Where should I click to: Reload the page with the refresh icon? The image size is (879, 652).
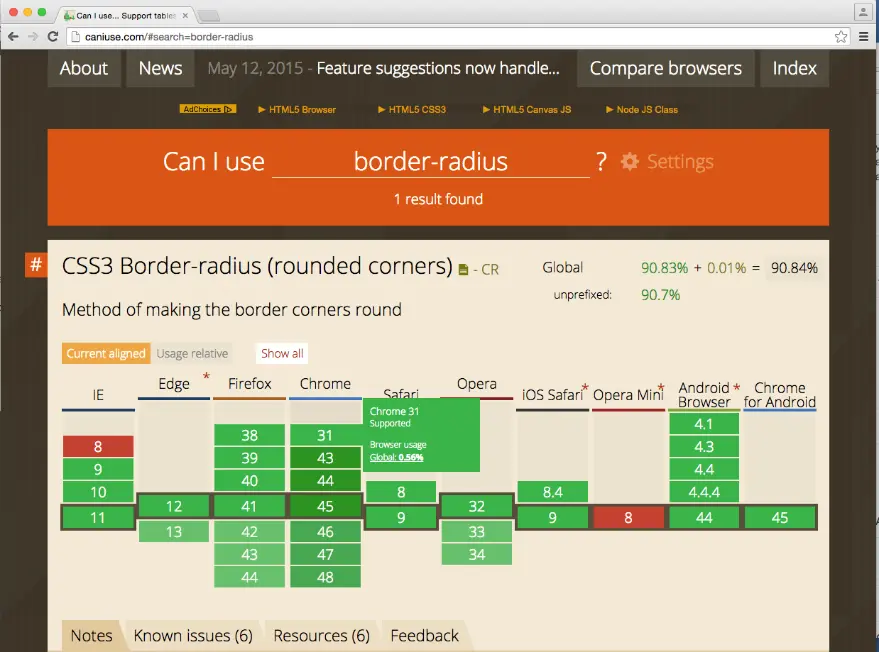coord(54,34)
